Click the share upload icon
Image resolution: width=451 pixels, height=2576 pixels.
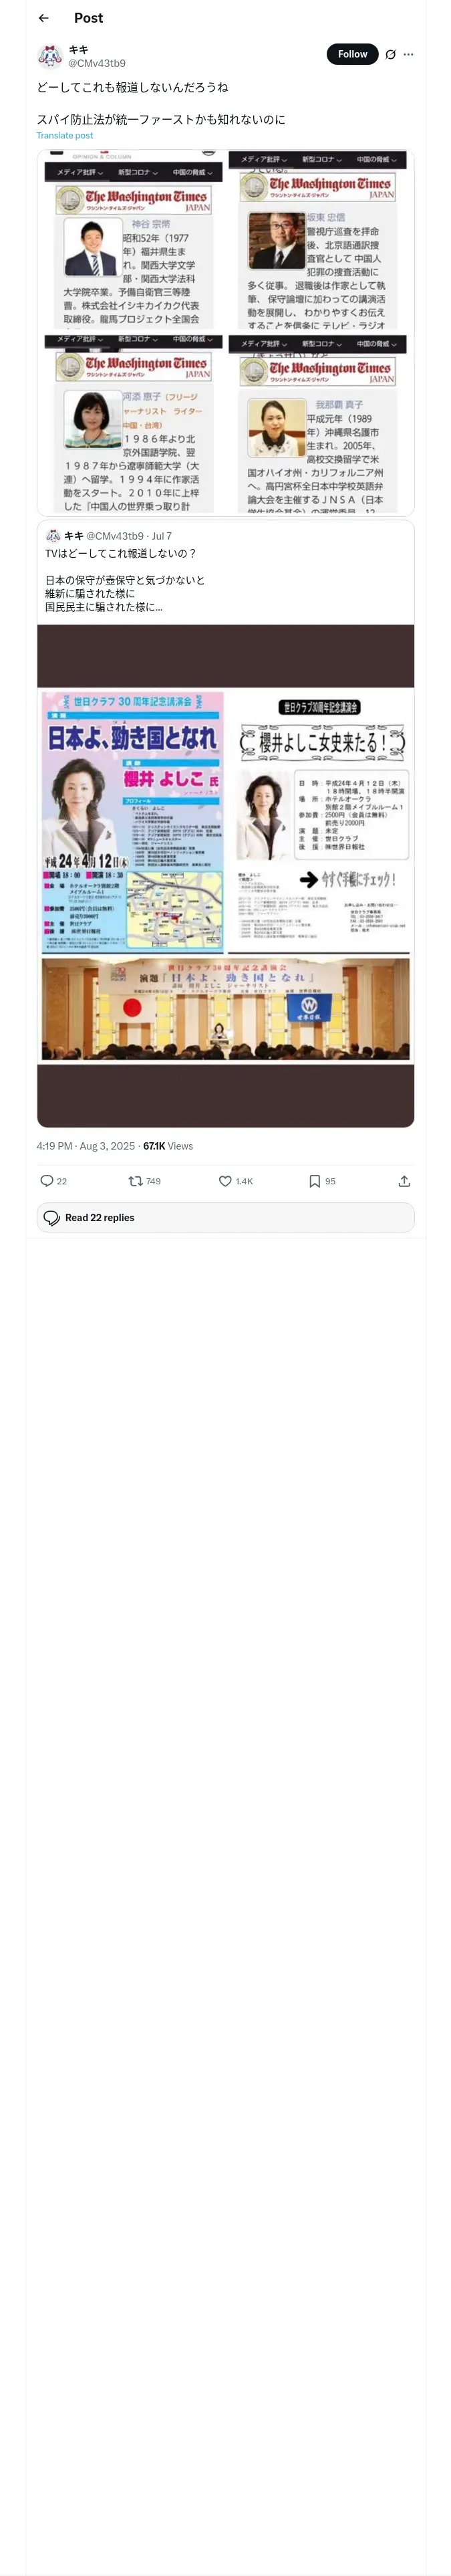click(x=404, y=1181)
